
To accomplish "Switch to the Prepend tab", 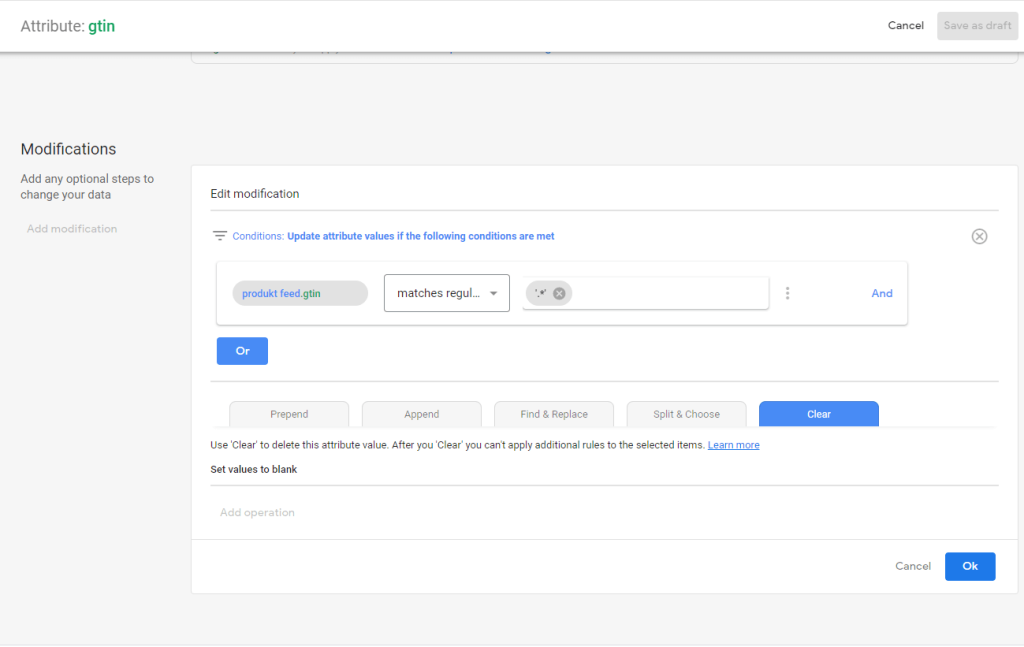I will tap(289, 414).
